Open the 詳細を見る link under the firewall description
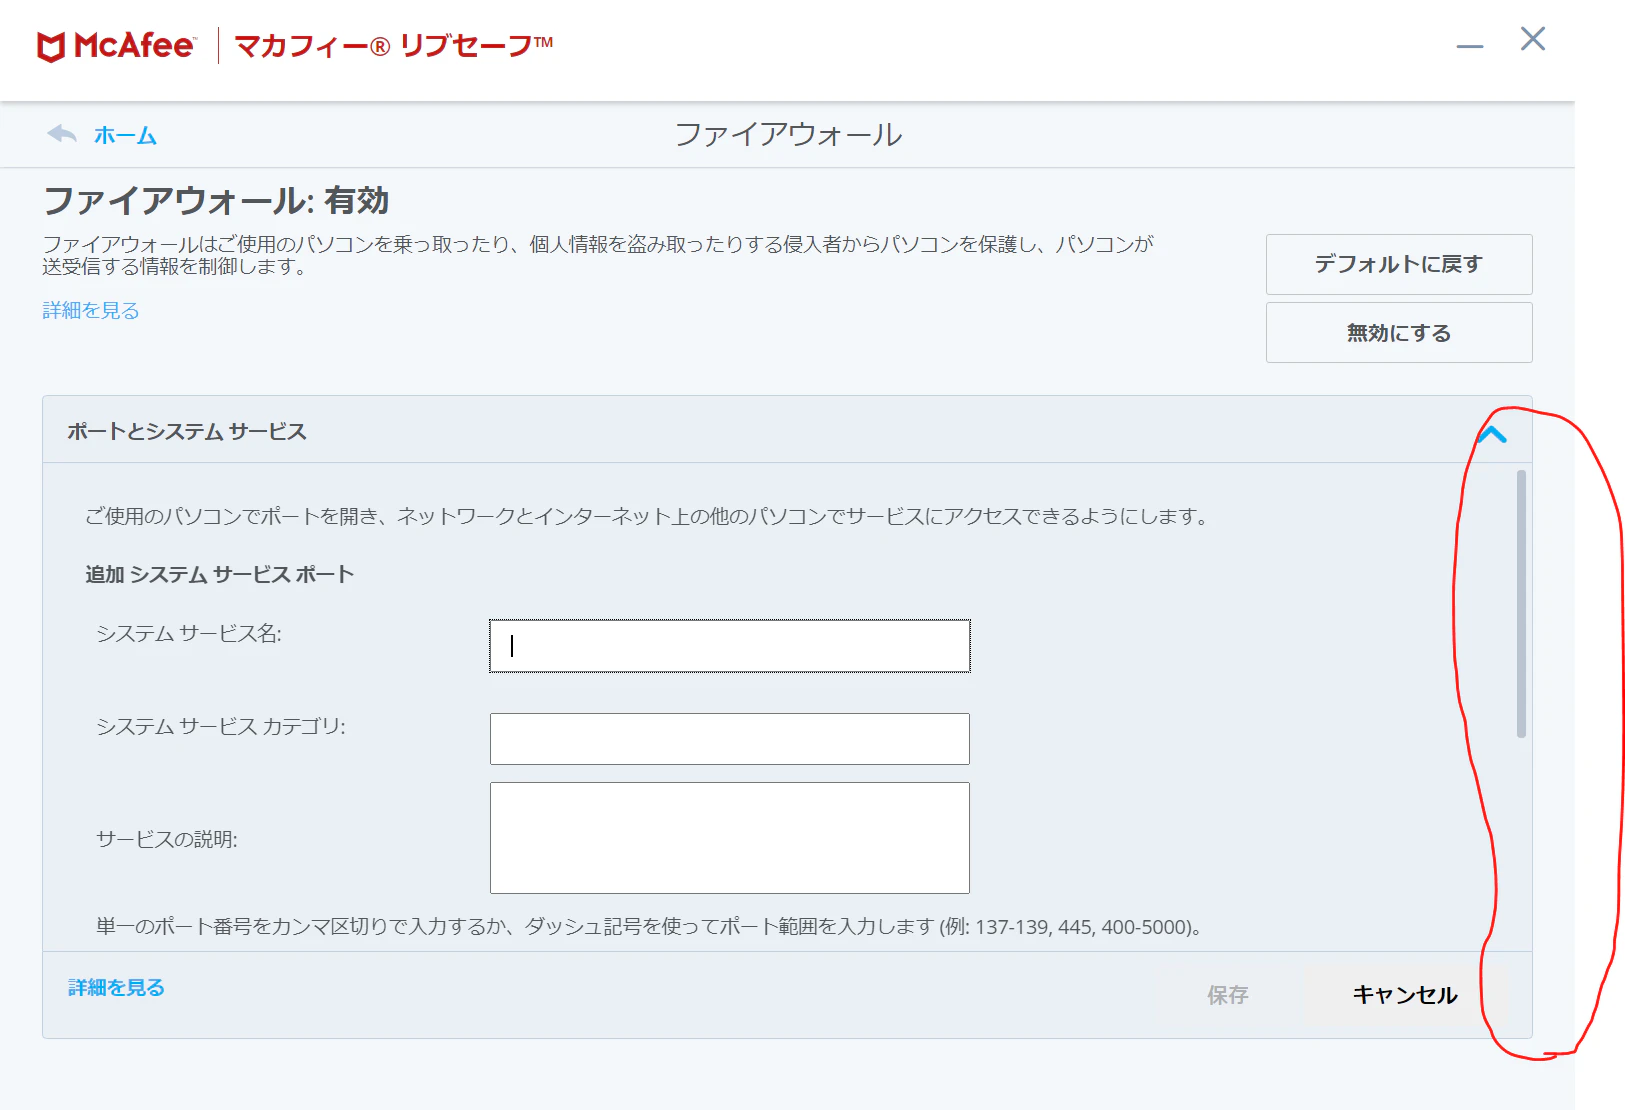The image size is (1625, 1110). pyautogui.click(x=91, y=310)
